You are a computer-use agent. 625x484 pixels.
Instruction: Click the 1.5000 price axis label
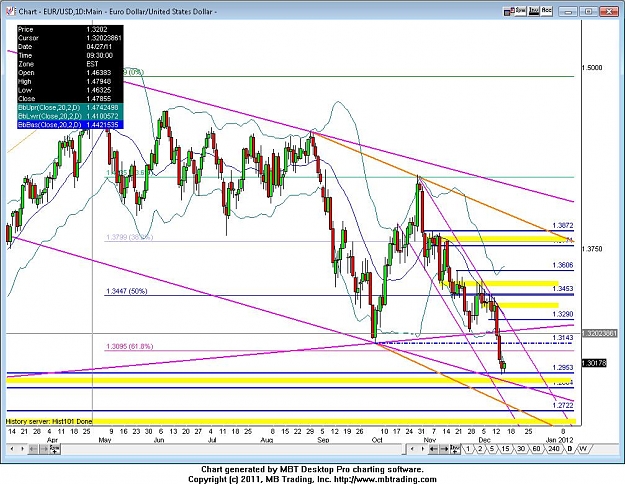[592, 68]
